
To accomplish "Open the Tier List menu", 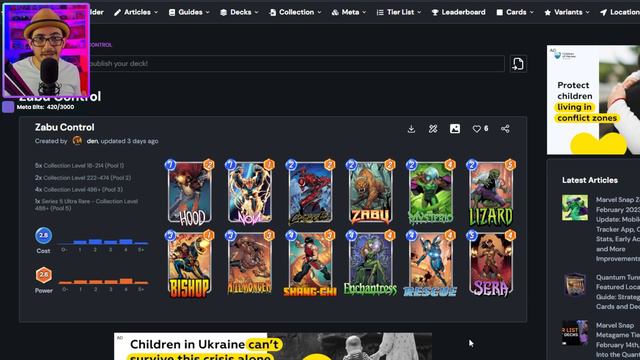I will click(x=399, y=12).
